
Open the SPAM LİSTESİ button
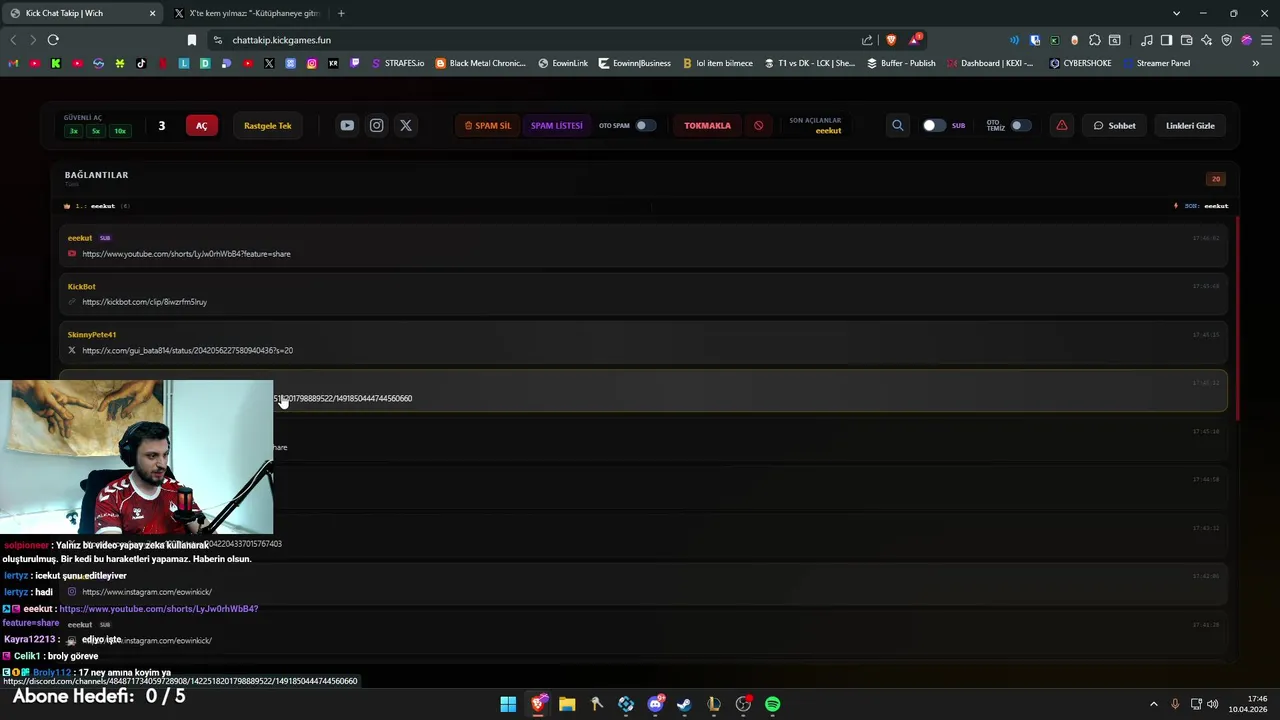pos(556,125)
